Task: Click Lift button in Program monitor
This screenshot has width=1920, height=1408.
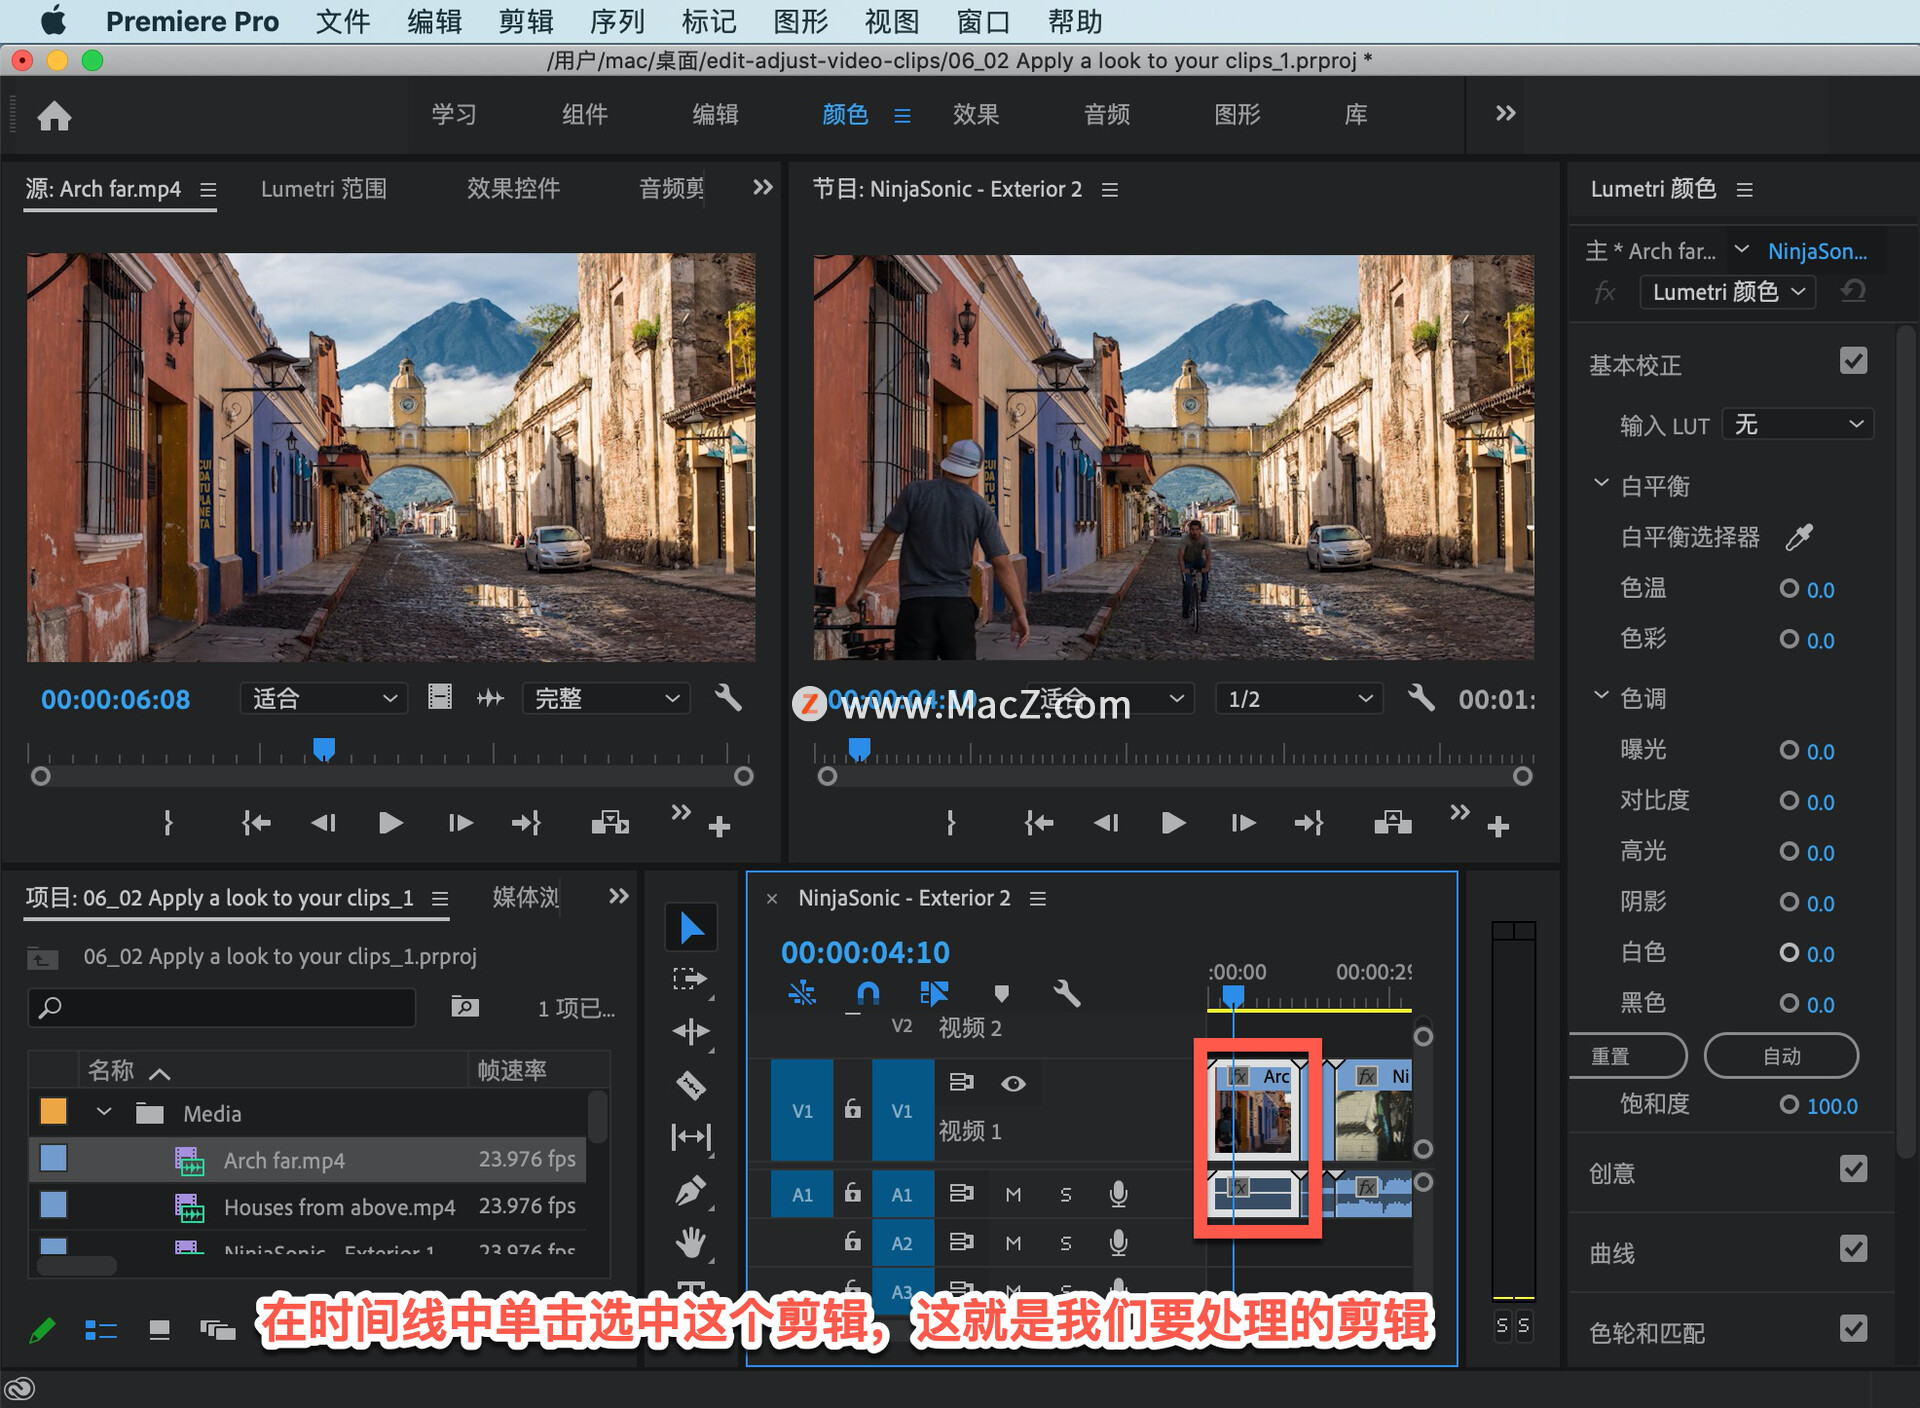Action: (1392, 823)
